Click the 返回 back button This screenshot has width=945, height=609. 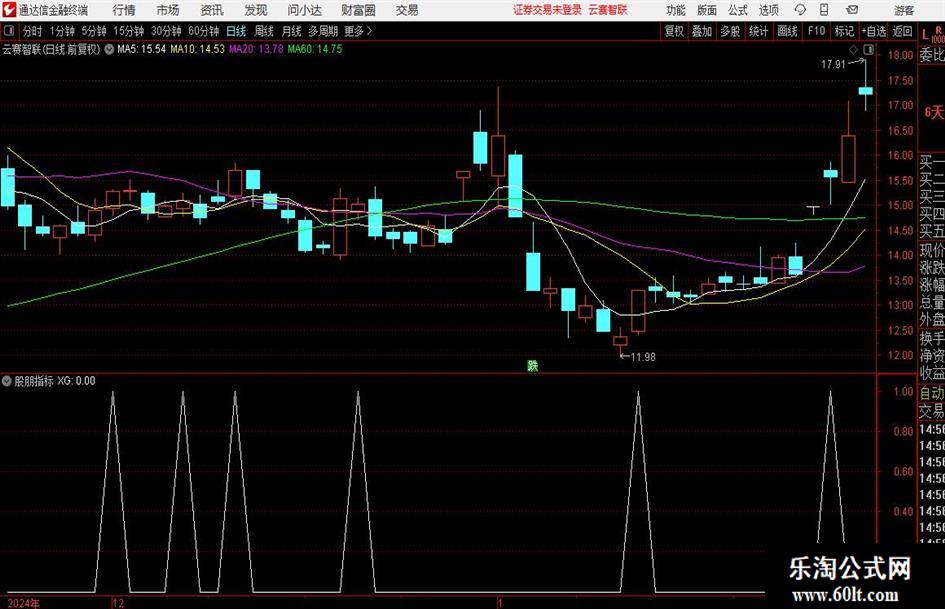click(902, 31)
